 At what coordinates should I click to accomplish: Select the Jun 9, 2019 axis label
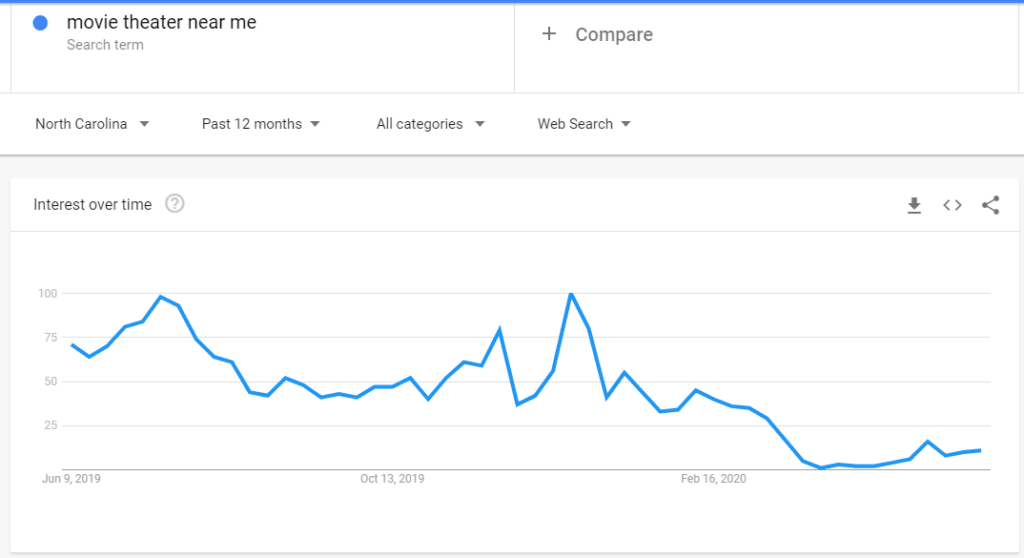pyautogui.click(x=71, y=479)
